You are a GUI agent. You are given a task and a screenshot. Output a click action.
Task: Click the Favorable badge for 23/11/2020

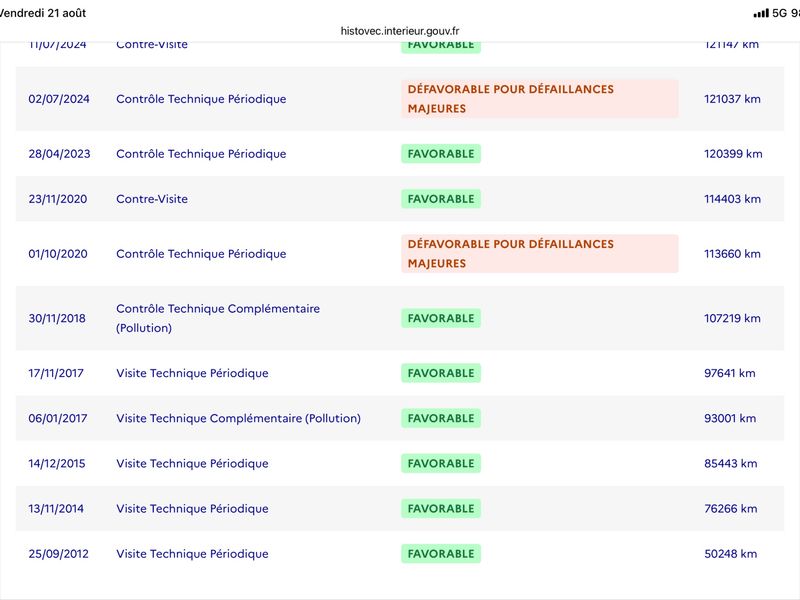[441, 199]
